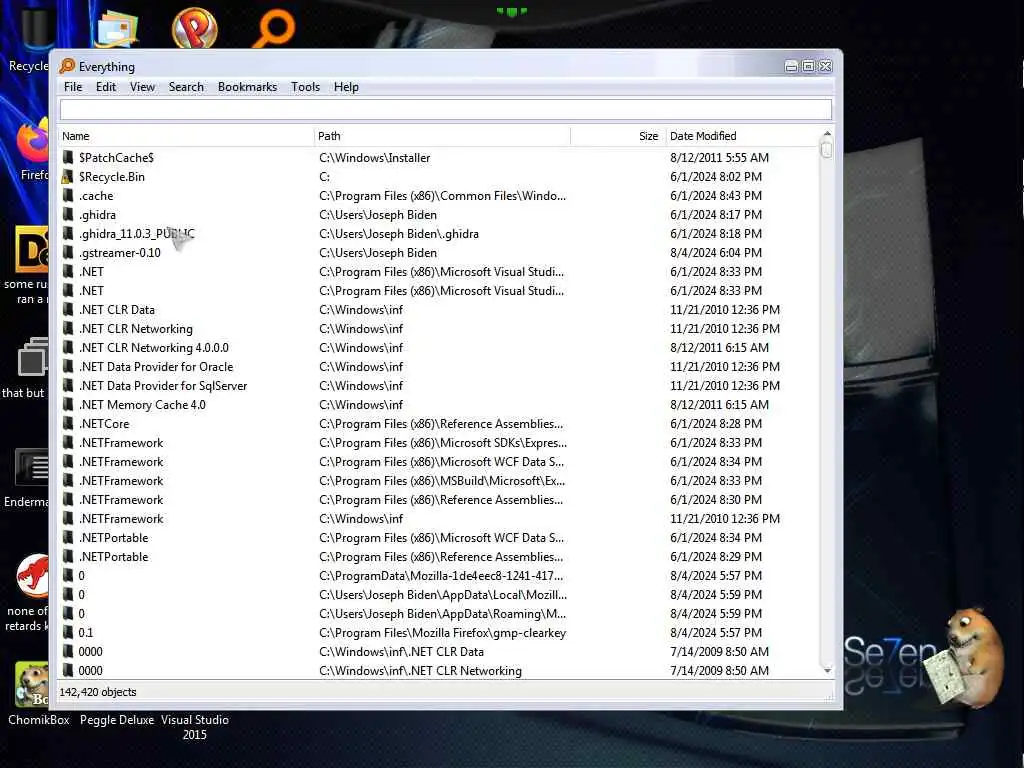The height and width of the screenshot is (768, 1024).
Task: Click date 8/12/2011 5:55 AM
Action: coord(719,157)
